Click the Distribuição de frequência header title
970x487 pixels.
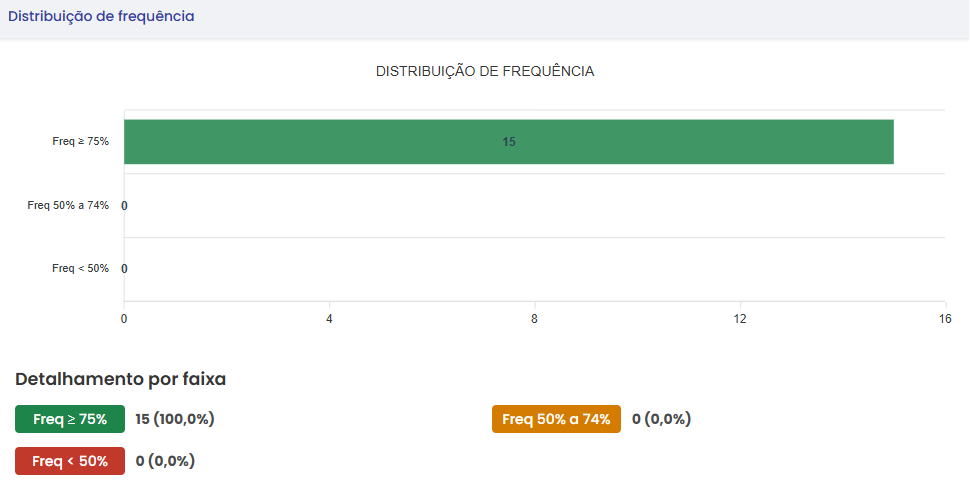click(101, 16)
